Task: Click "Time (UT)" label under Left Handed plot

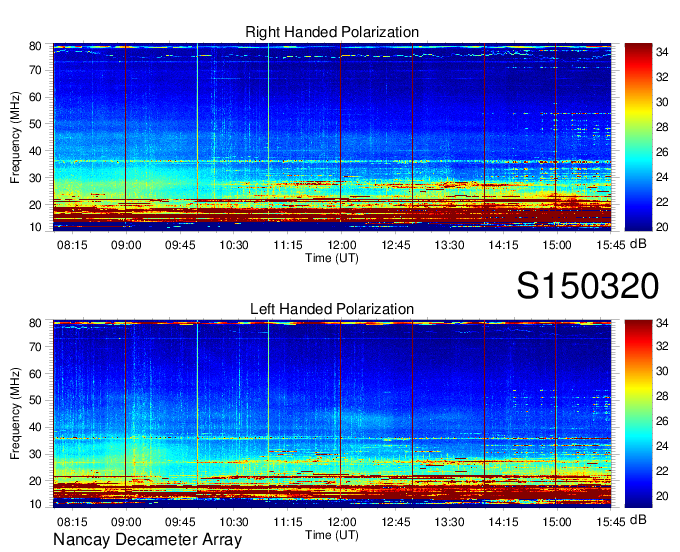Action: (332, 535)
